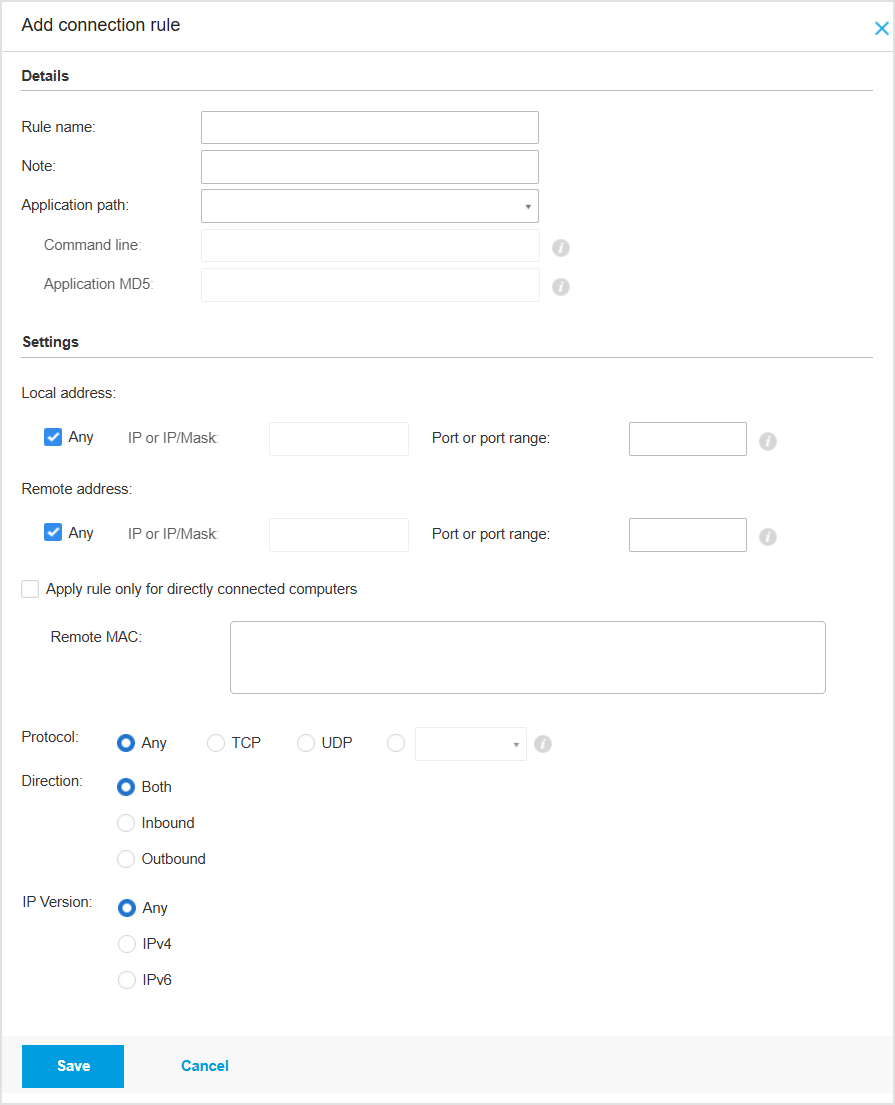Click the info icon beside Application MD5

pos(561,287)
